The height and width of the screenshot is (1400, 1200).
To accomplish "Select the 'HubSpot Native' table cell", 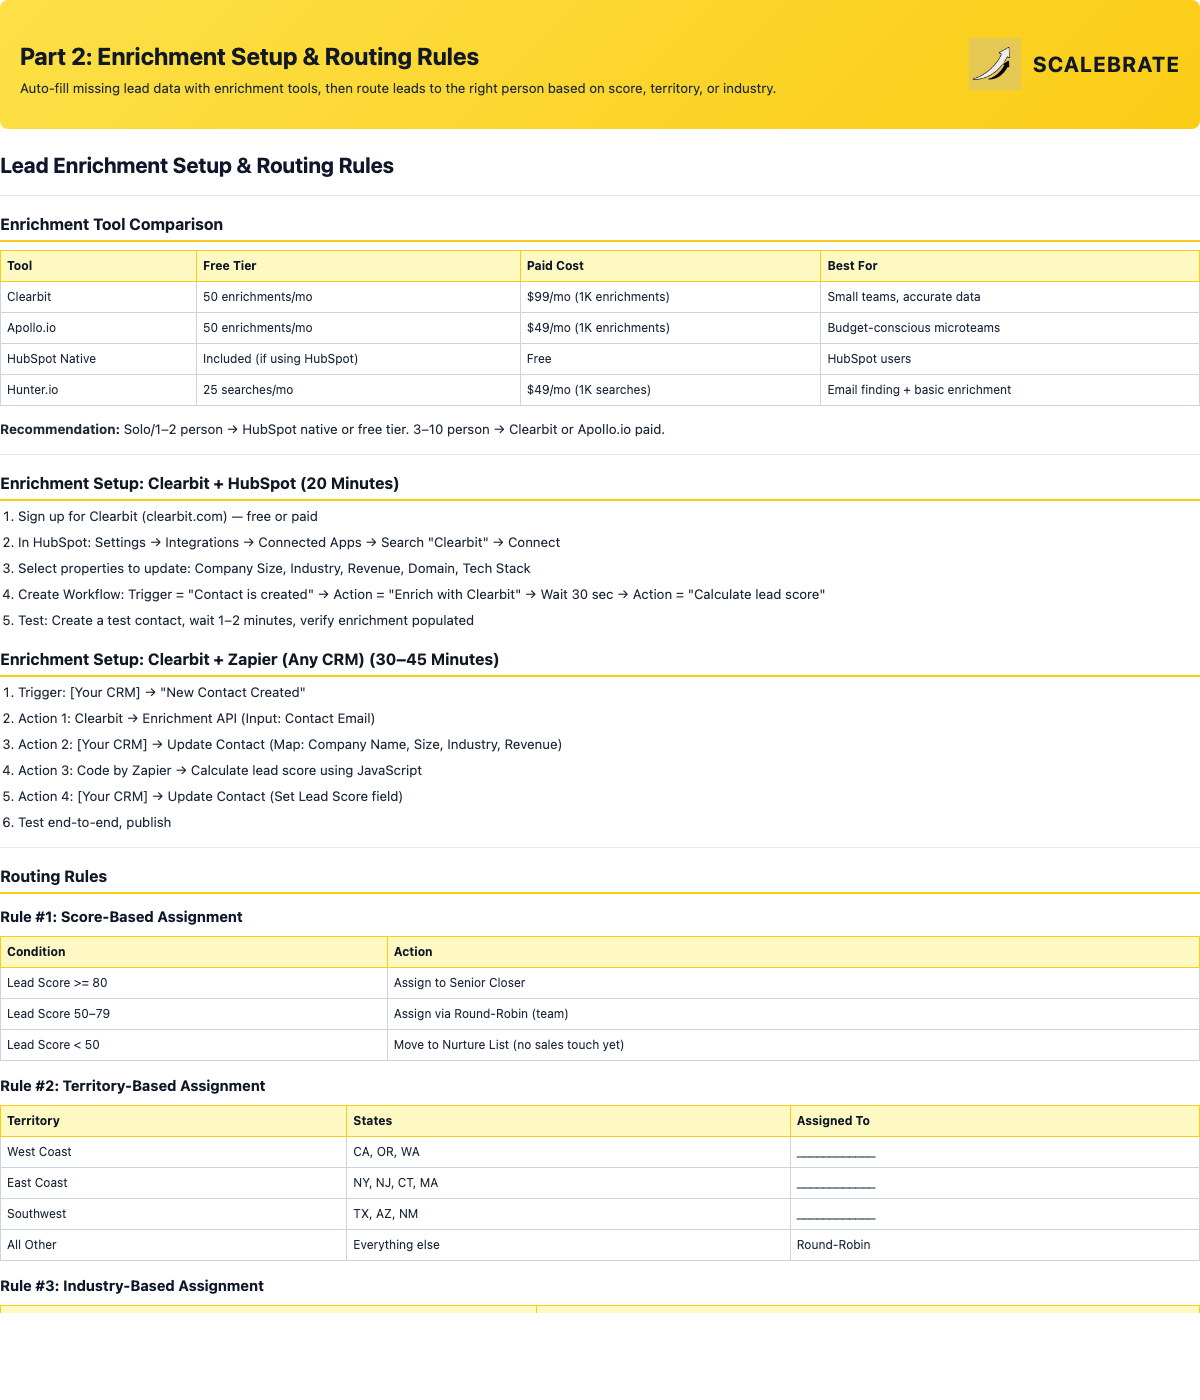I will [x=98, y=359].
